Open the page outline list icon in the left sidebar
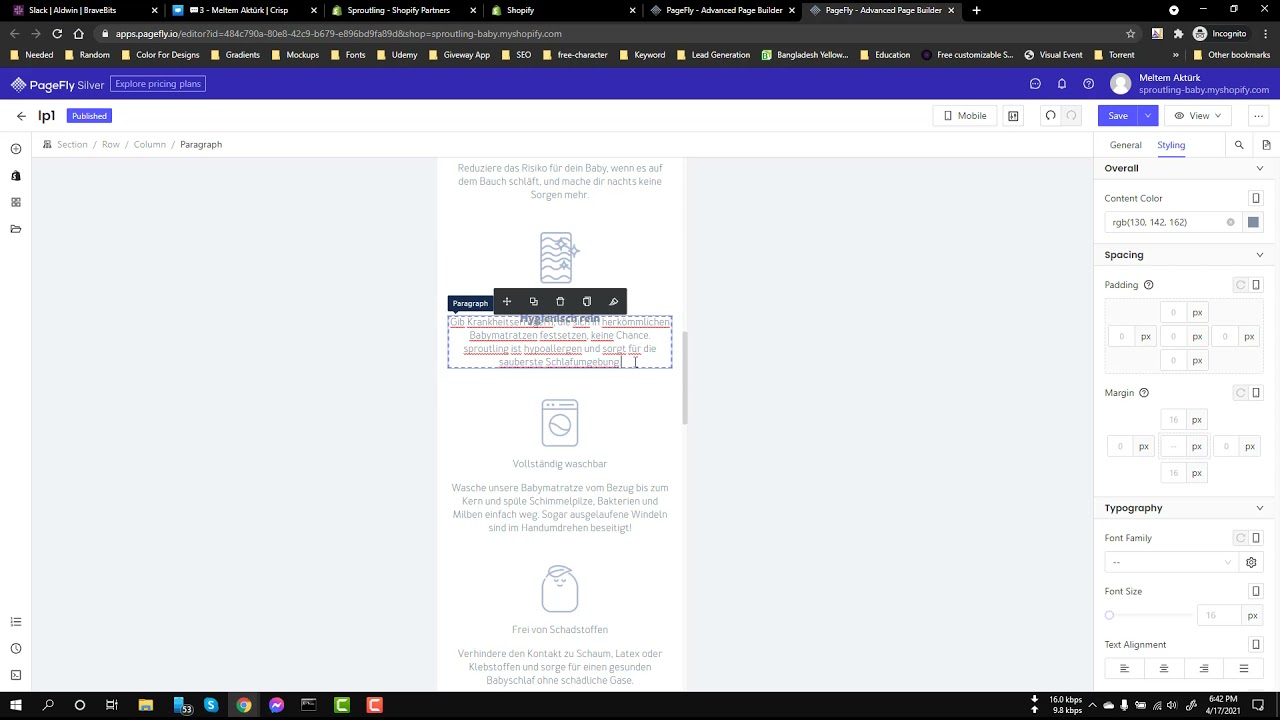This screenshot has height=720, width=1280. tap(16, 622)
